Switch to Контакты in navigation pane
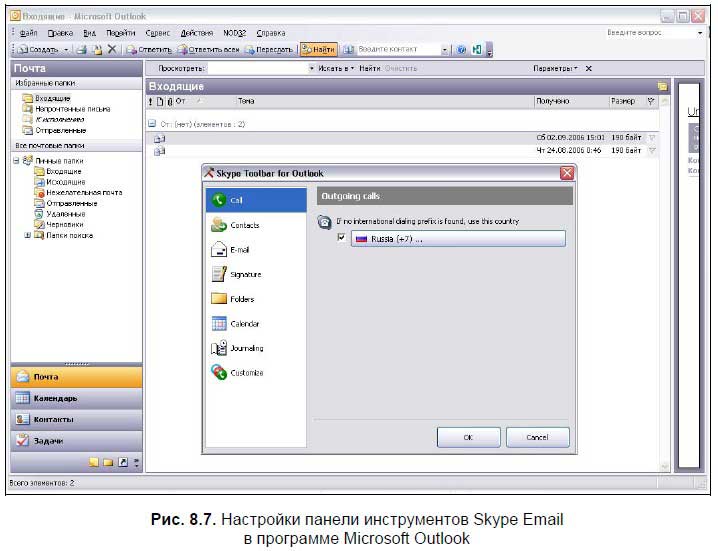 coord(53,419)
